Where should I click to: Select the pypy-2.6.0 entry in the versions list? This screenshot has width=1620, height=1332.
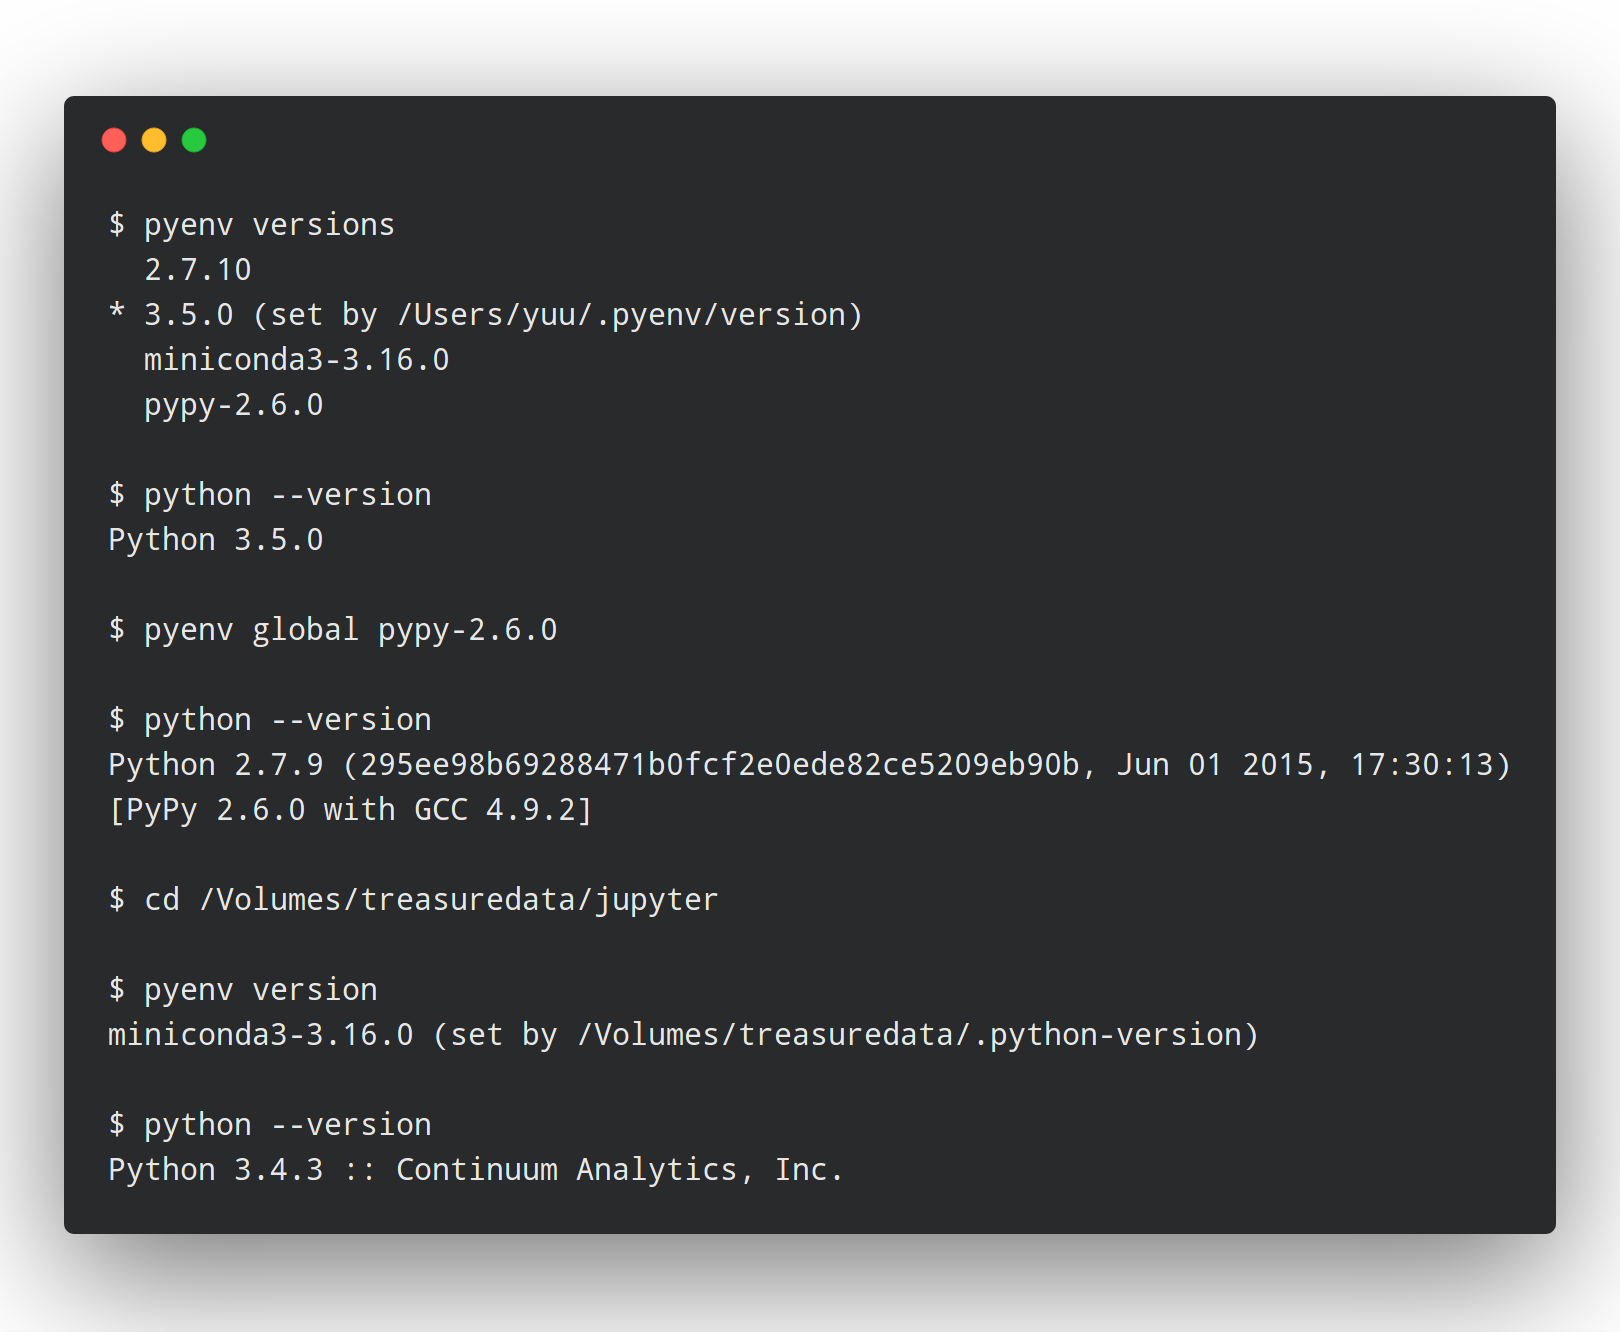tap(233, 405)
